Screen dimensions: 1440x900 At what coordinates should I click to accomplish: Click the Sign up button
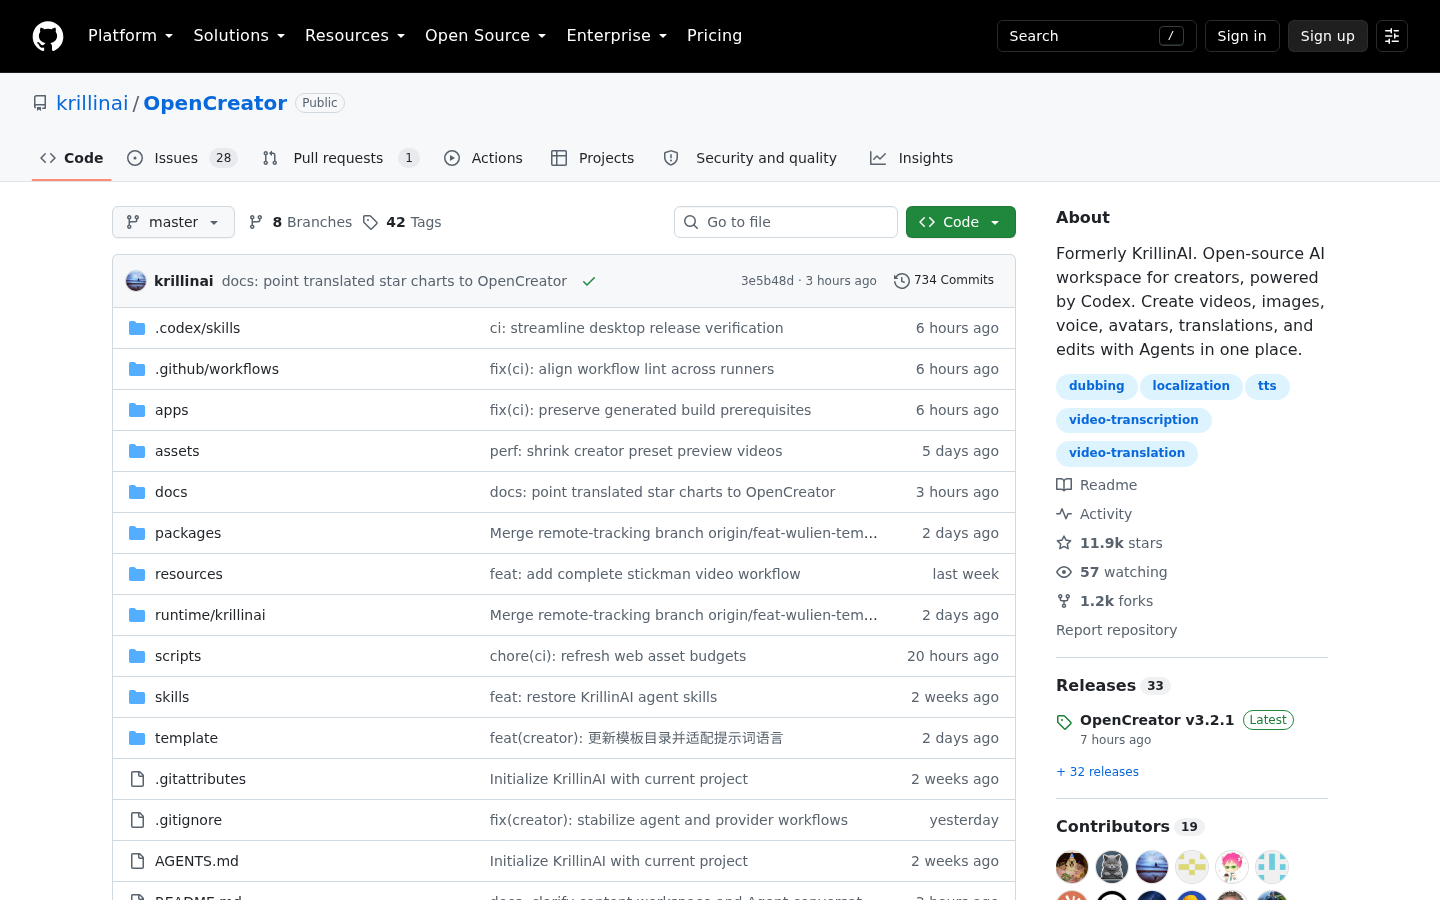(1327, 36)
